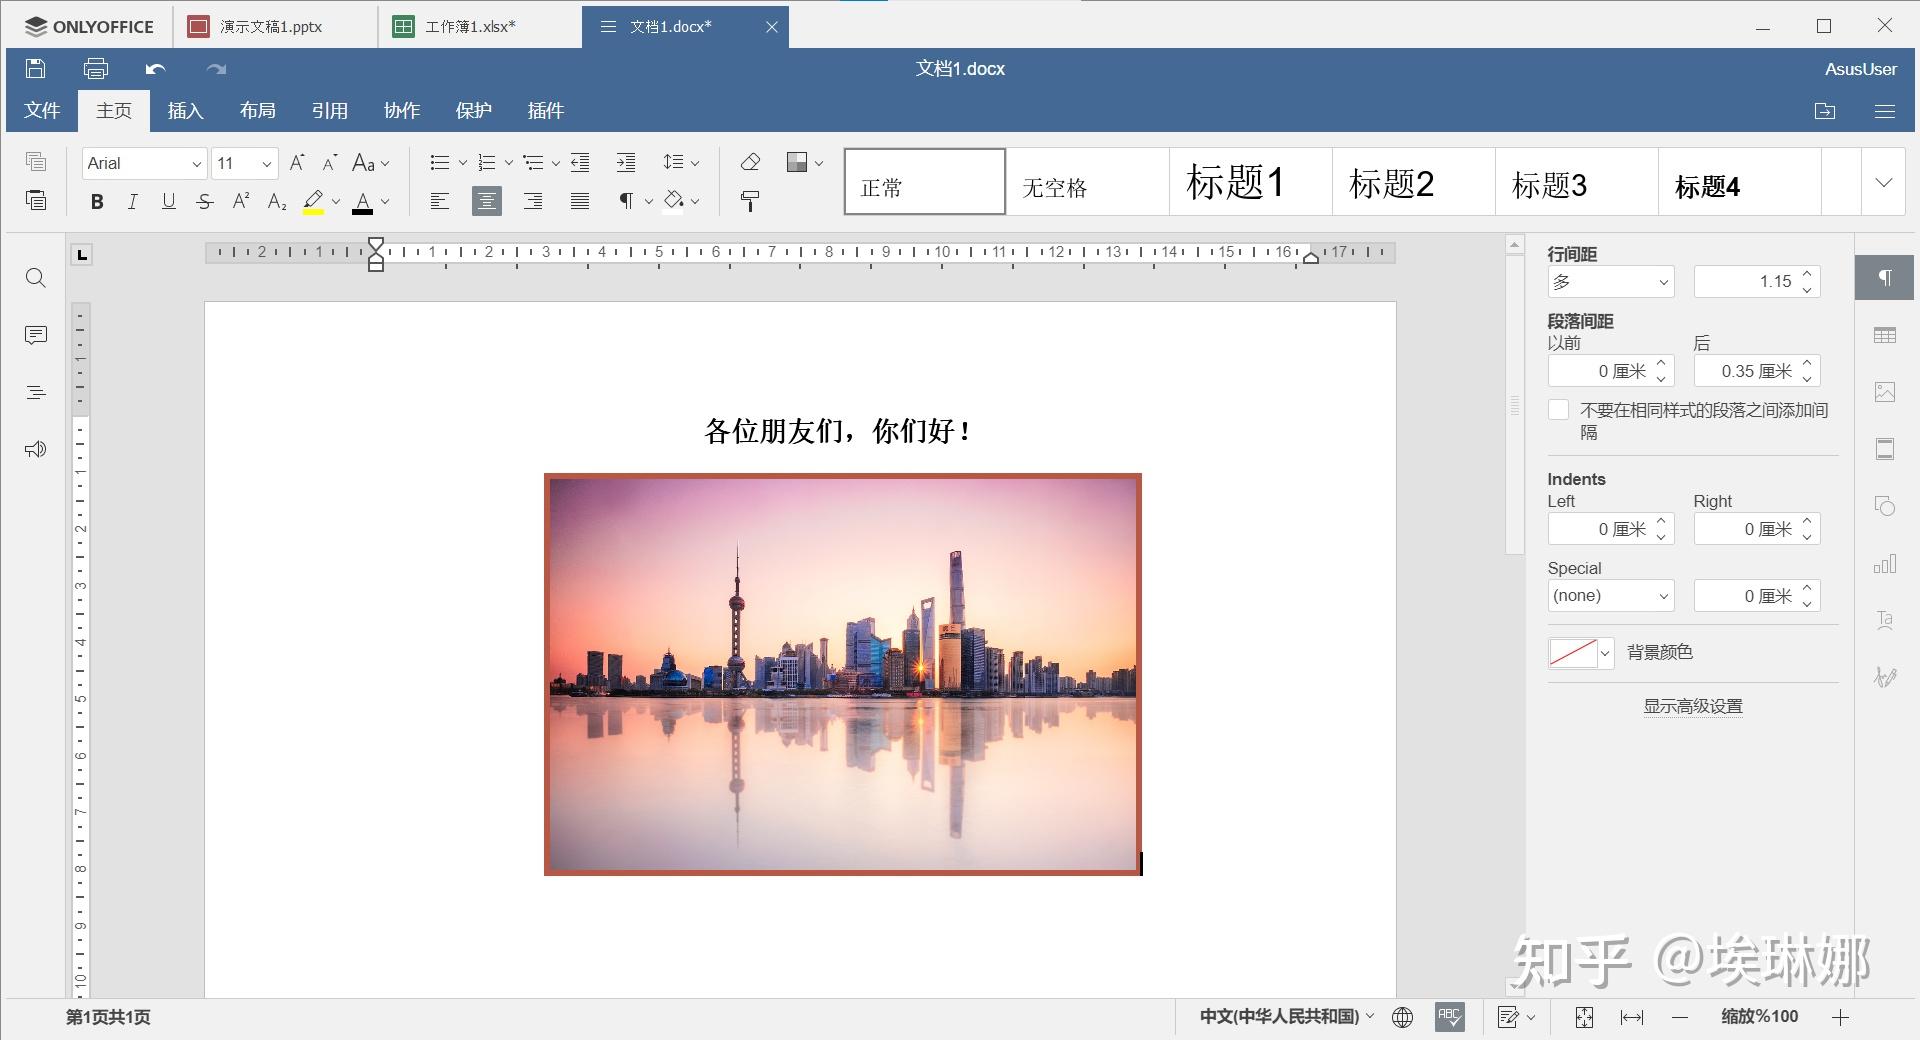Apply superscript formatting
The height and width of the screenshot is (1040, 1920).
[x=241, y=201]
